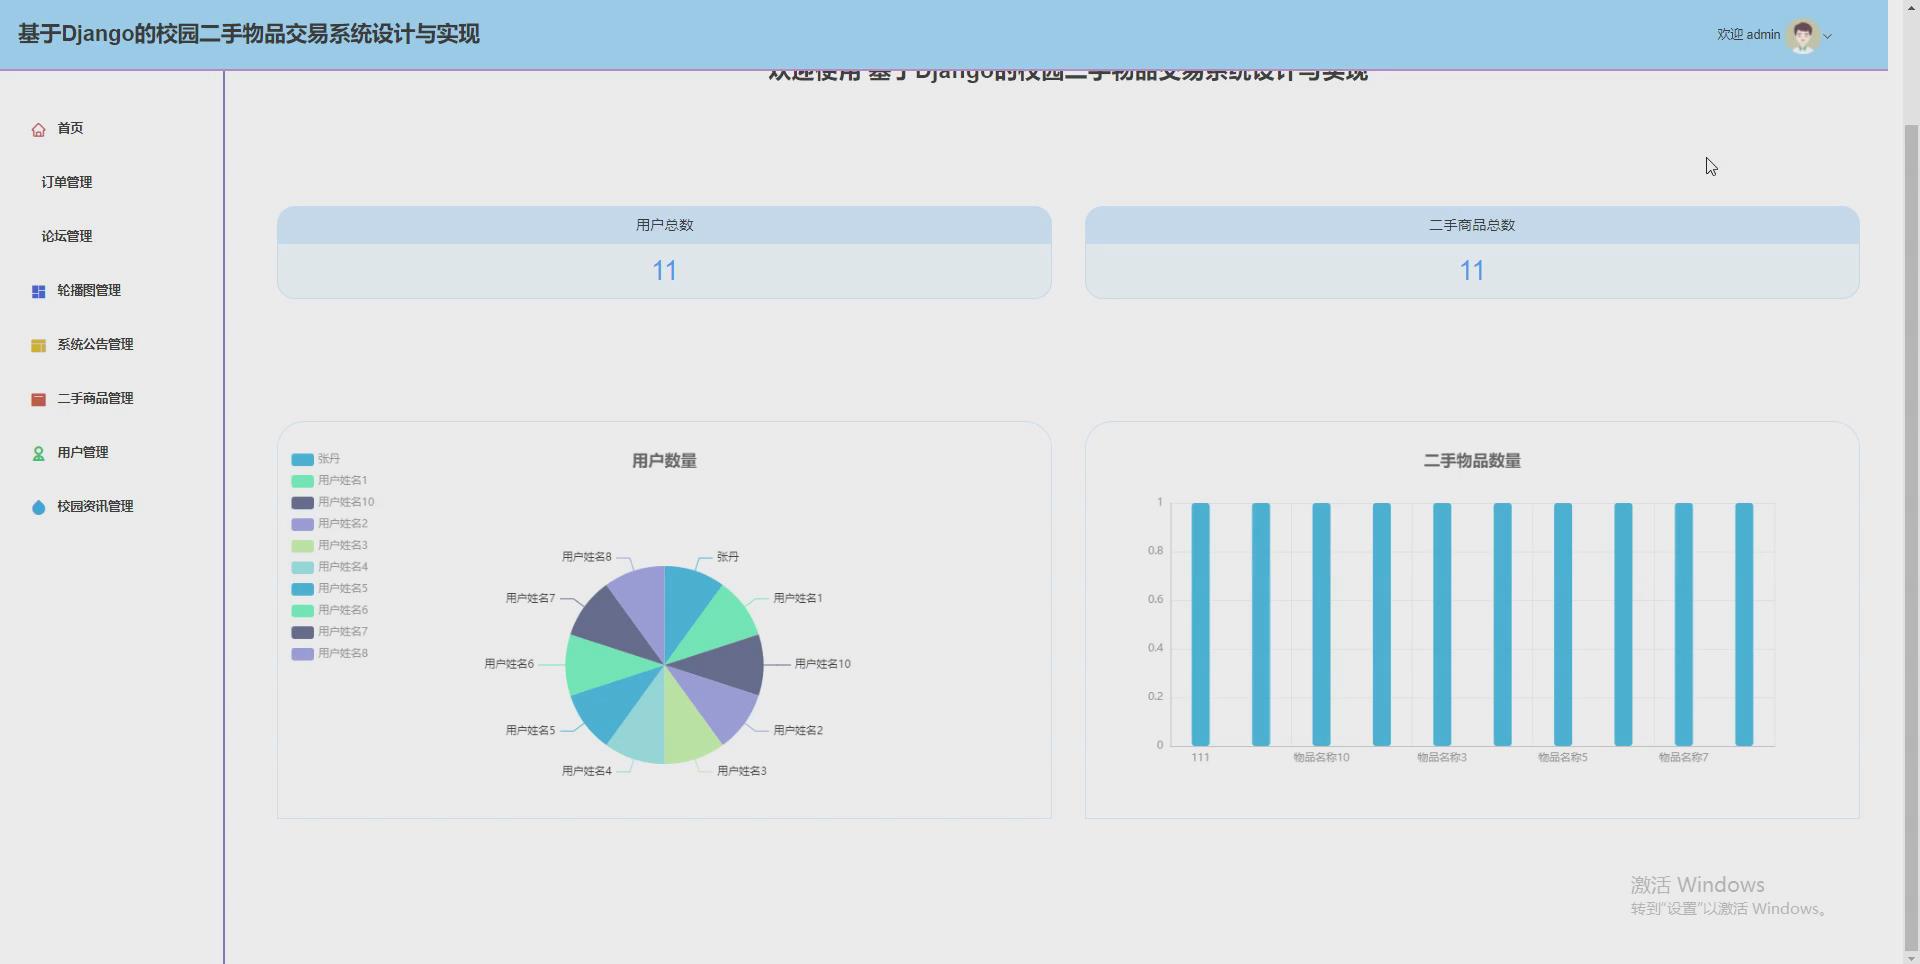1920x964 pixels.
Task: Click the bar above the 111 label
Action: coord(1200,624)
